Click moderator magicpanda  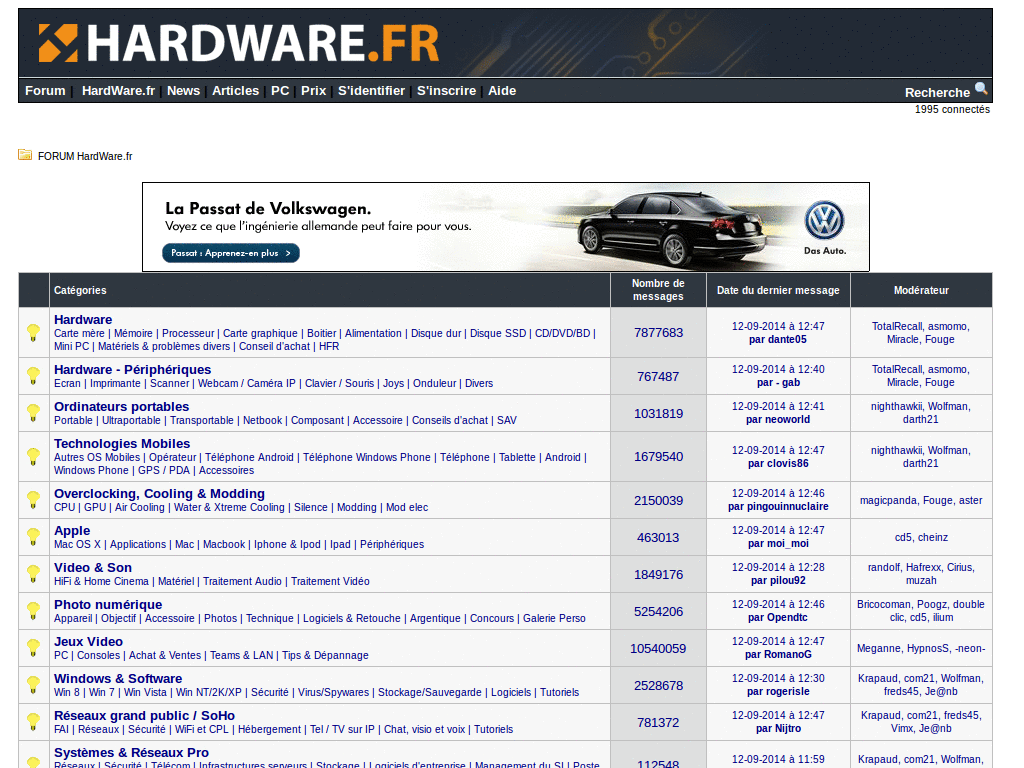pyautogui.click(x=888, y=500)
